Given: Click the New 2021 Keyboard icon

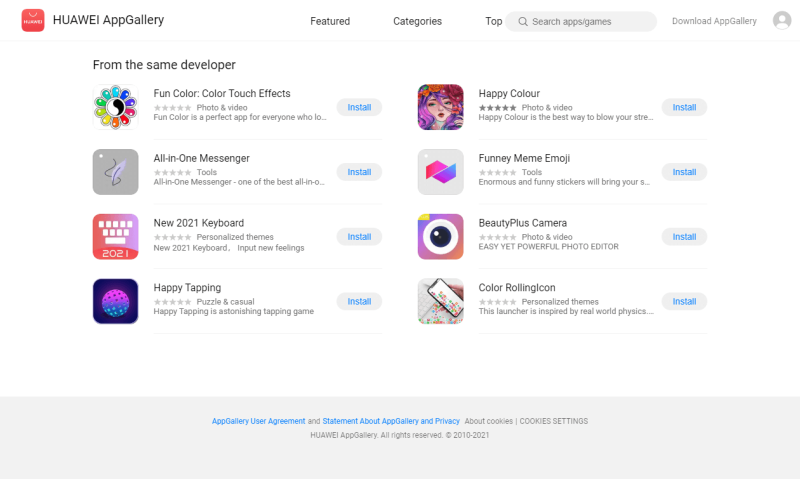Looking at the screenshot, I should [115, 237].
